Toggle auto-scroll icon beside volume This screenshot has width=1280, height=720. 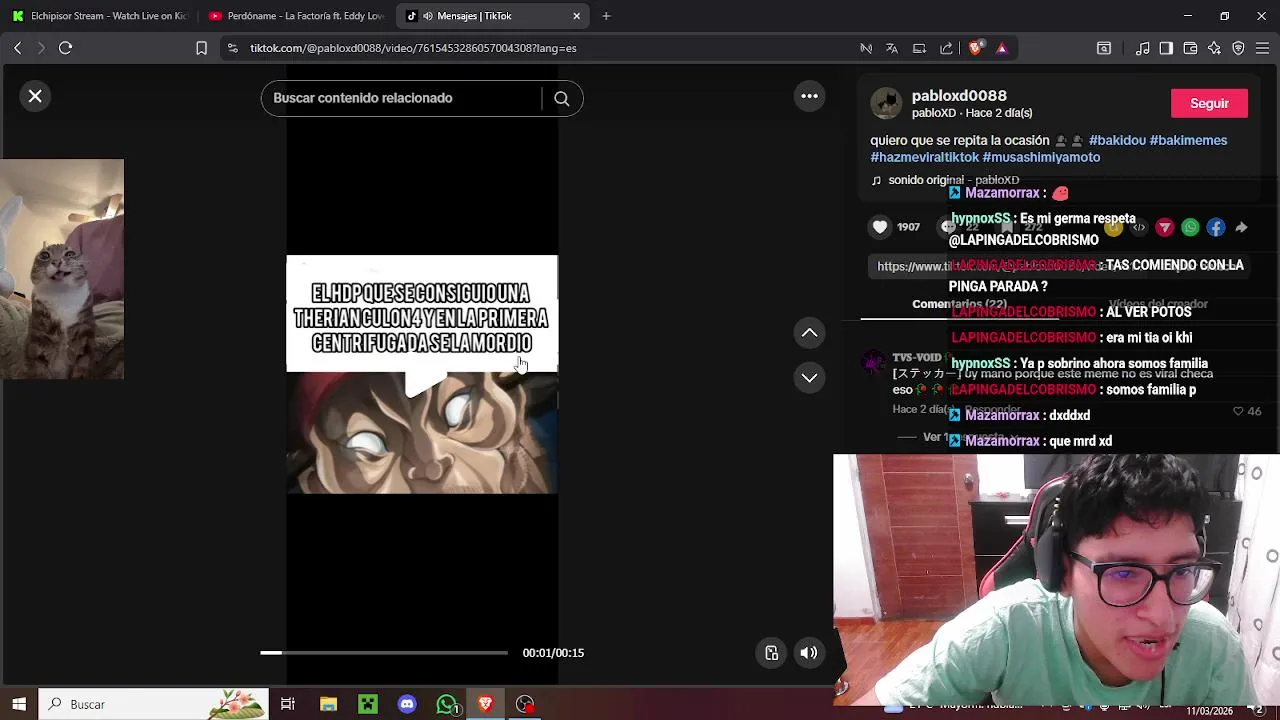pyautogui.click(x=771, y=653)
